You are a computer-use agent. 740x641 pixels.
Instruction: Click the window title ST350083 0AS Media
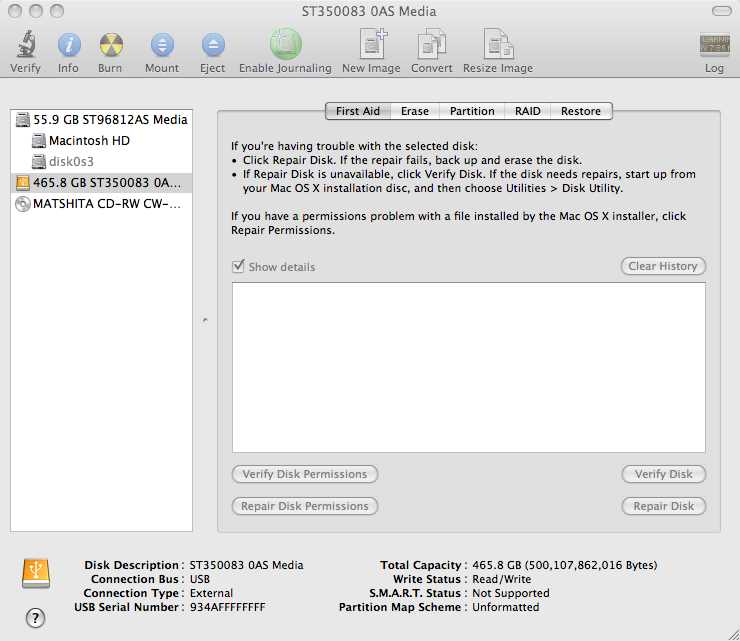[369, 11]
